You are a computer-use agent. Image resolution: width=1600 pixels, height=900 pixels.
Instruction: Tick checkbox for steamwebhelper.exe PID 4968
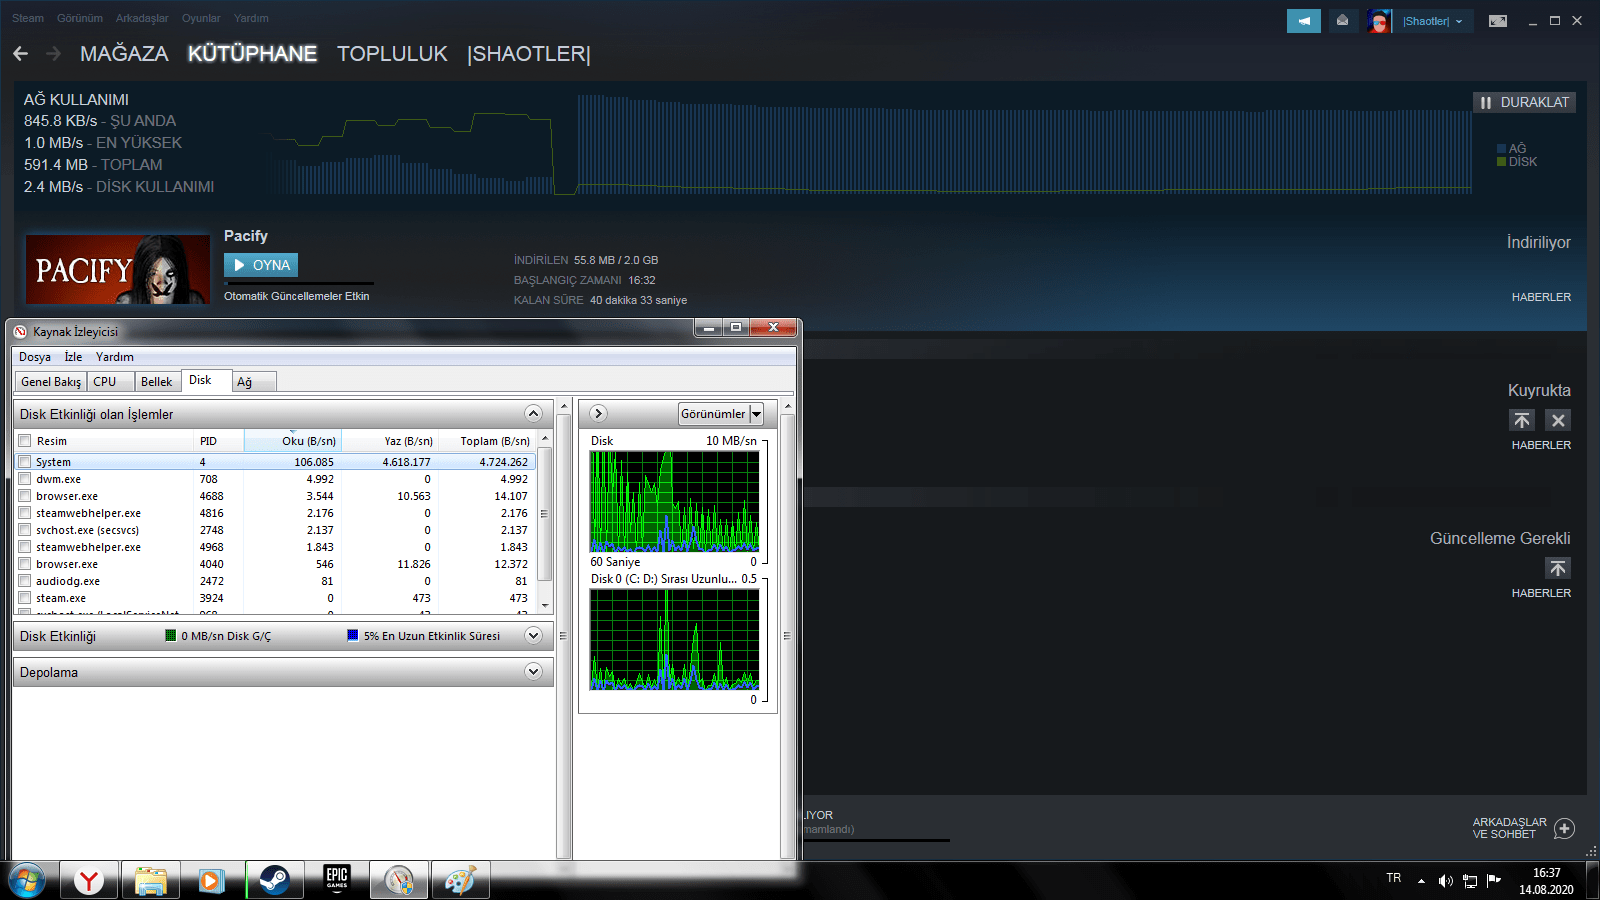(x=25, y=547)
